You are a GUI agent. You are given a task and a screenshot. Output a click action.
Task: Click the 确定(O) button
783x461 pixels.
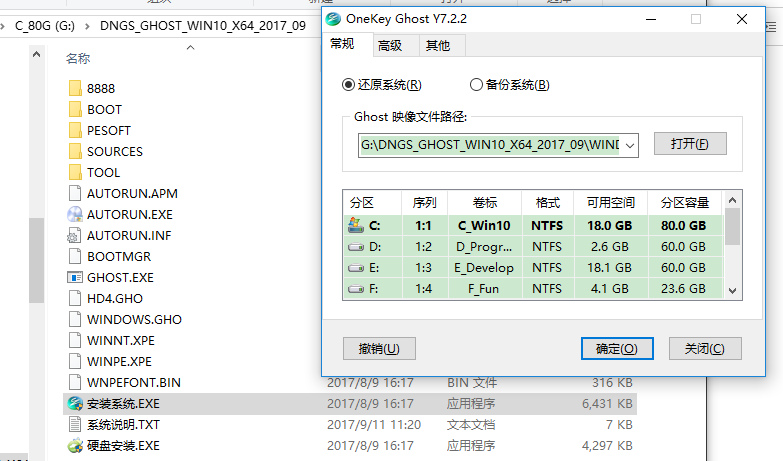coord(617,349)
